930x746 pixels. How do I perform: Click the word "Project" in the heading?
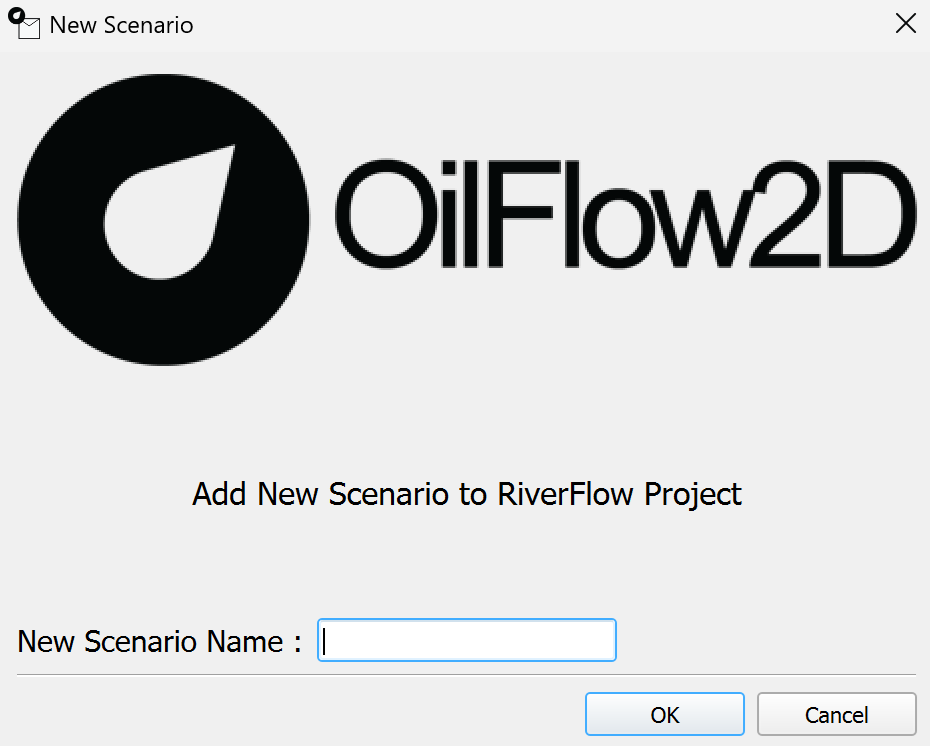pyautogui.click(x=693, y=494)
